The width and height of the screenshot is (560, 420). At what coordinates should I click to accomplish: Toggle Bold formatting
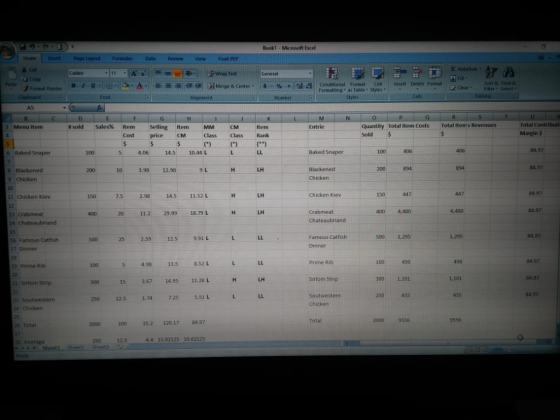click(74, 86)
